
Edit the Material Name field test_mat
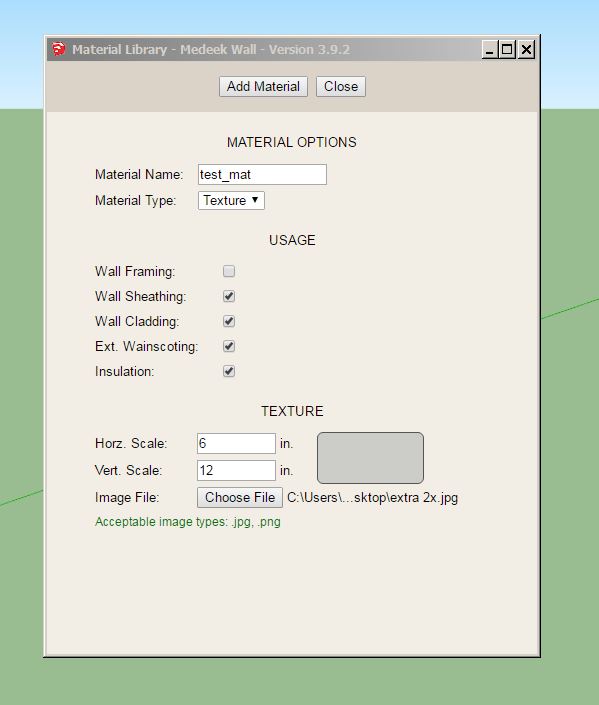click(x=262, y=174)
